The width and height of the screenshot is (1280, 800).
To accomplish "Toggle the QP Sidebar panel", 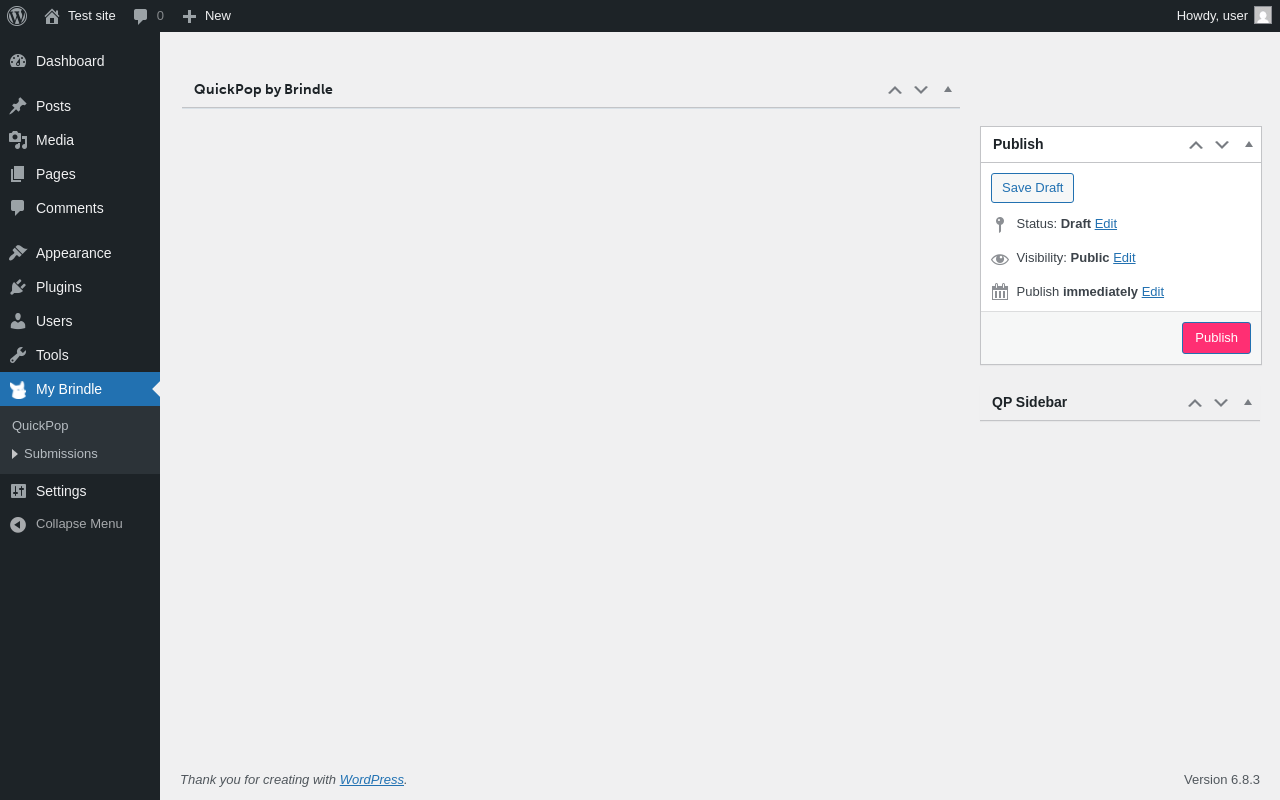I will pos(1248,402).
